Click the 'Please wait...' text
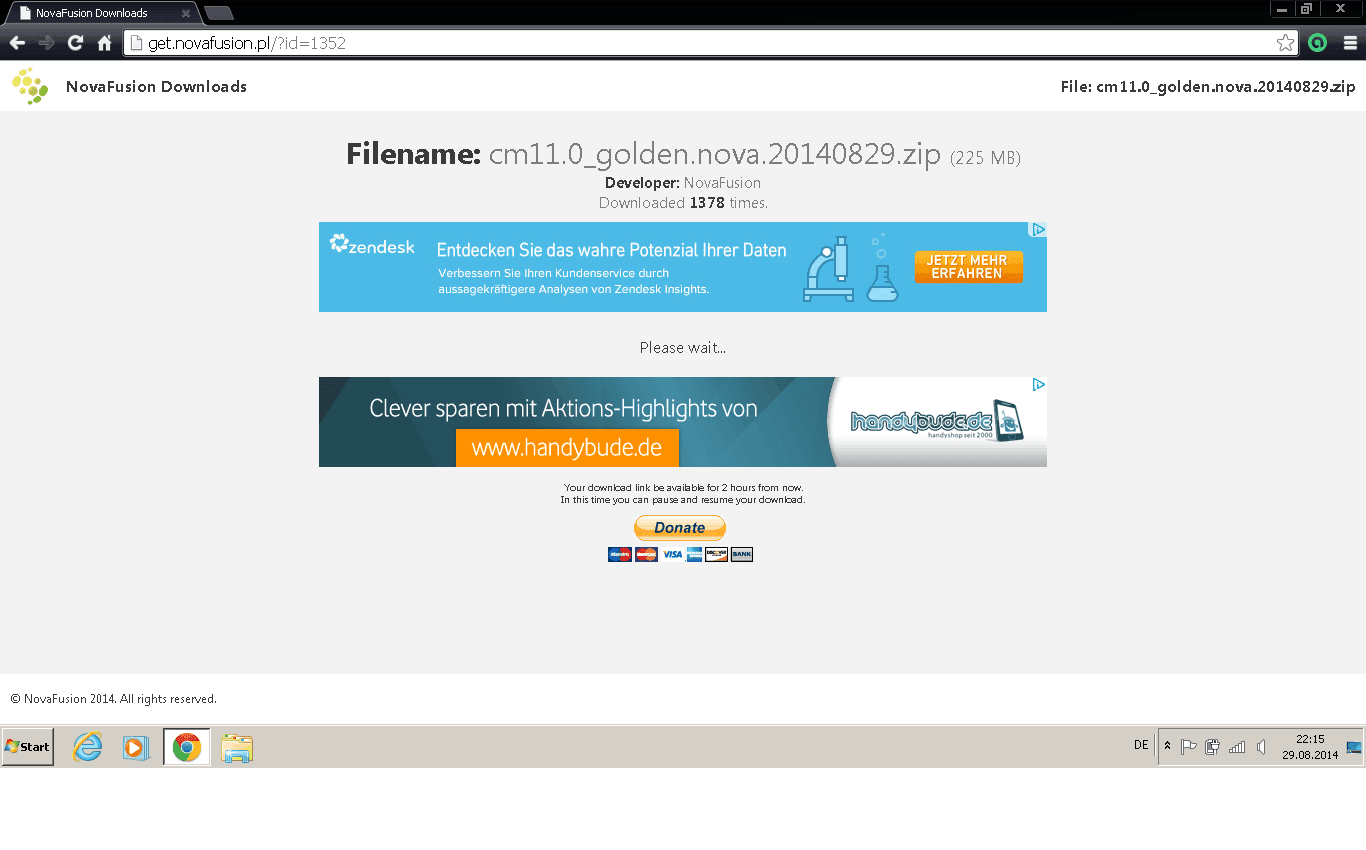Image resolution: width=1366 pixels, height=850 pixels. (683, 348)
